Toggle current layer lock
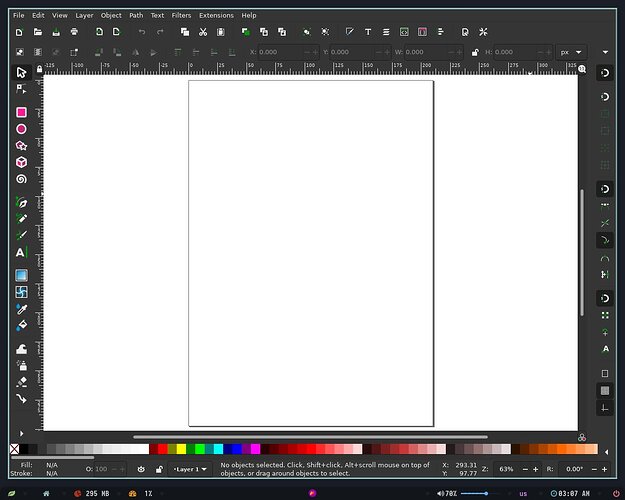The height and width of the screenshot is (500, 625). (x=159, y=469)
